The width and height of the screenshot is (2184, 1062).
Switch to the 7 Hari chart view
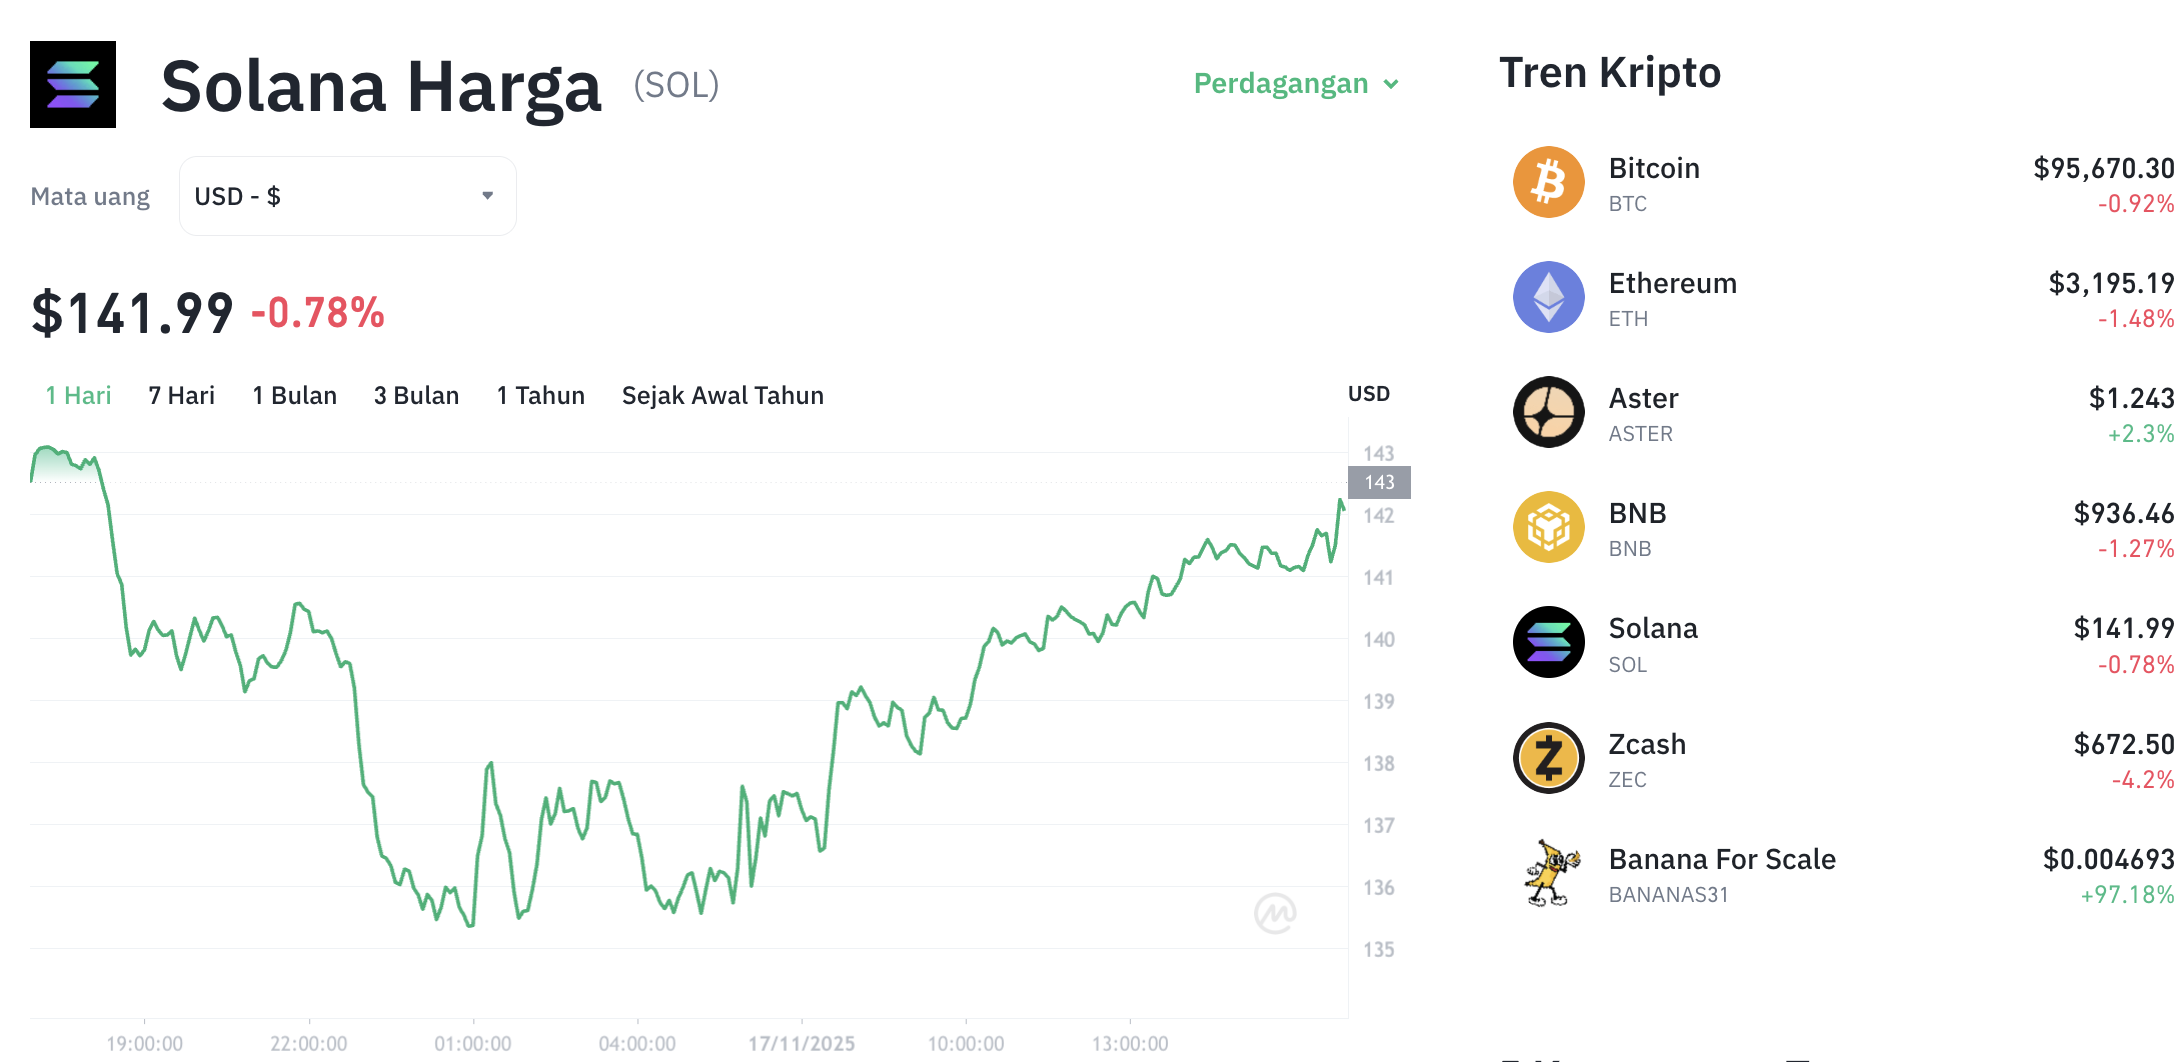[x=180, y=395]
